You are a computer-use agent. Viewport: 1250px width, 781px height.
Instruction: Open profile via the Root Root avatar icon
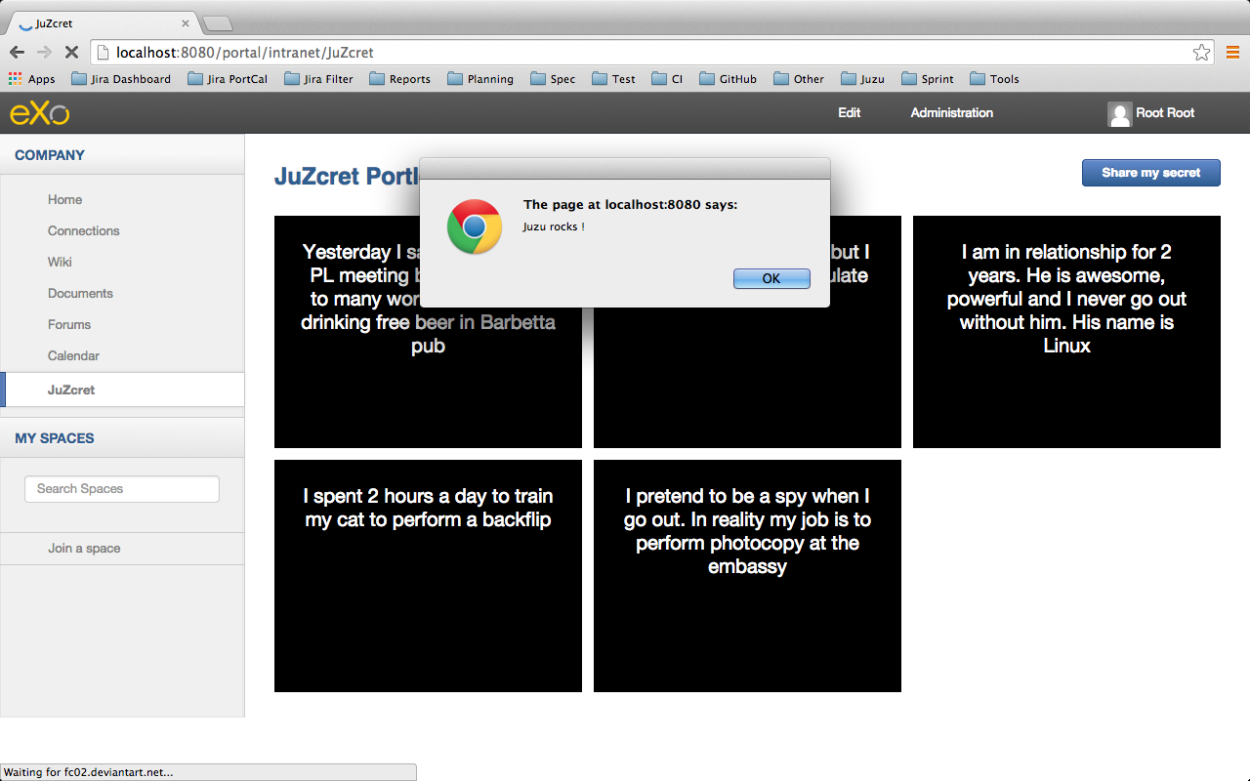click(x=1119, y=113)
